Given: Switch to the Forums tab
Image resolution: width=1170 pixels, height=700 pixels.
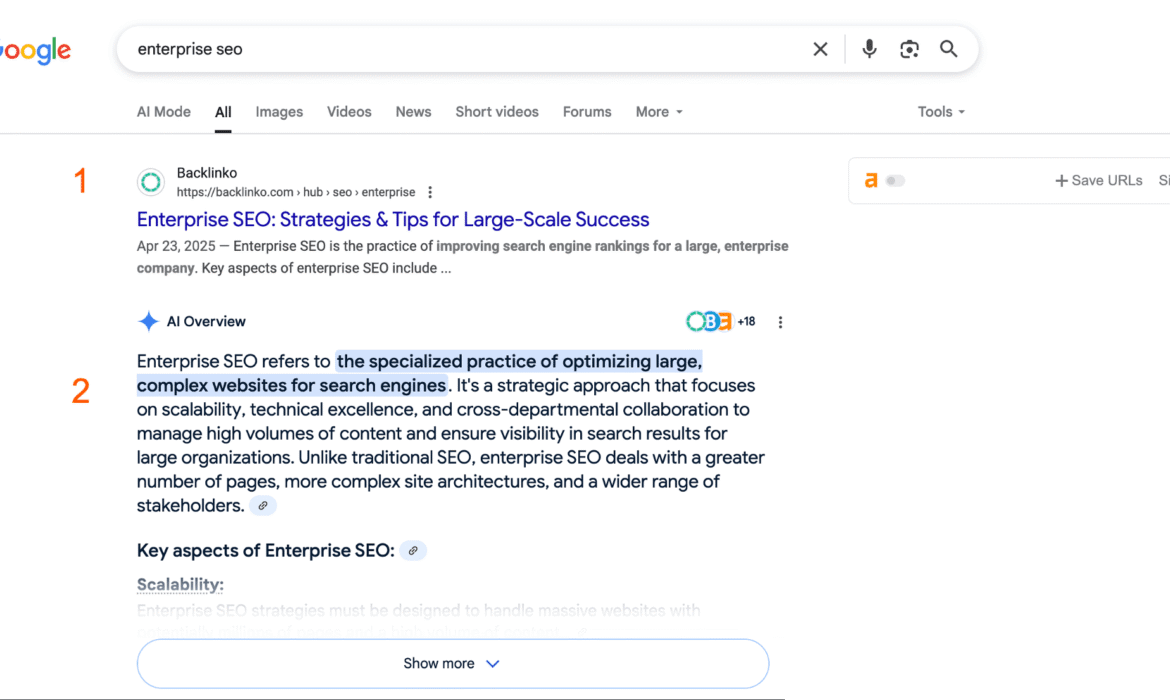Looking at the screenshot, I should 587,112.
